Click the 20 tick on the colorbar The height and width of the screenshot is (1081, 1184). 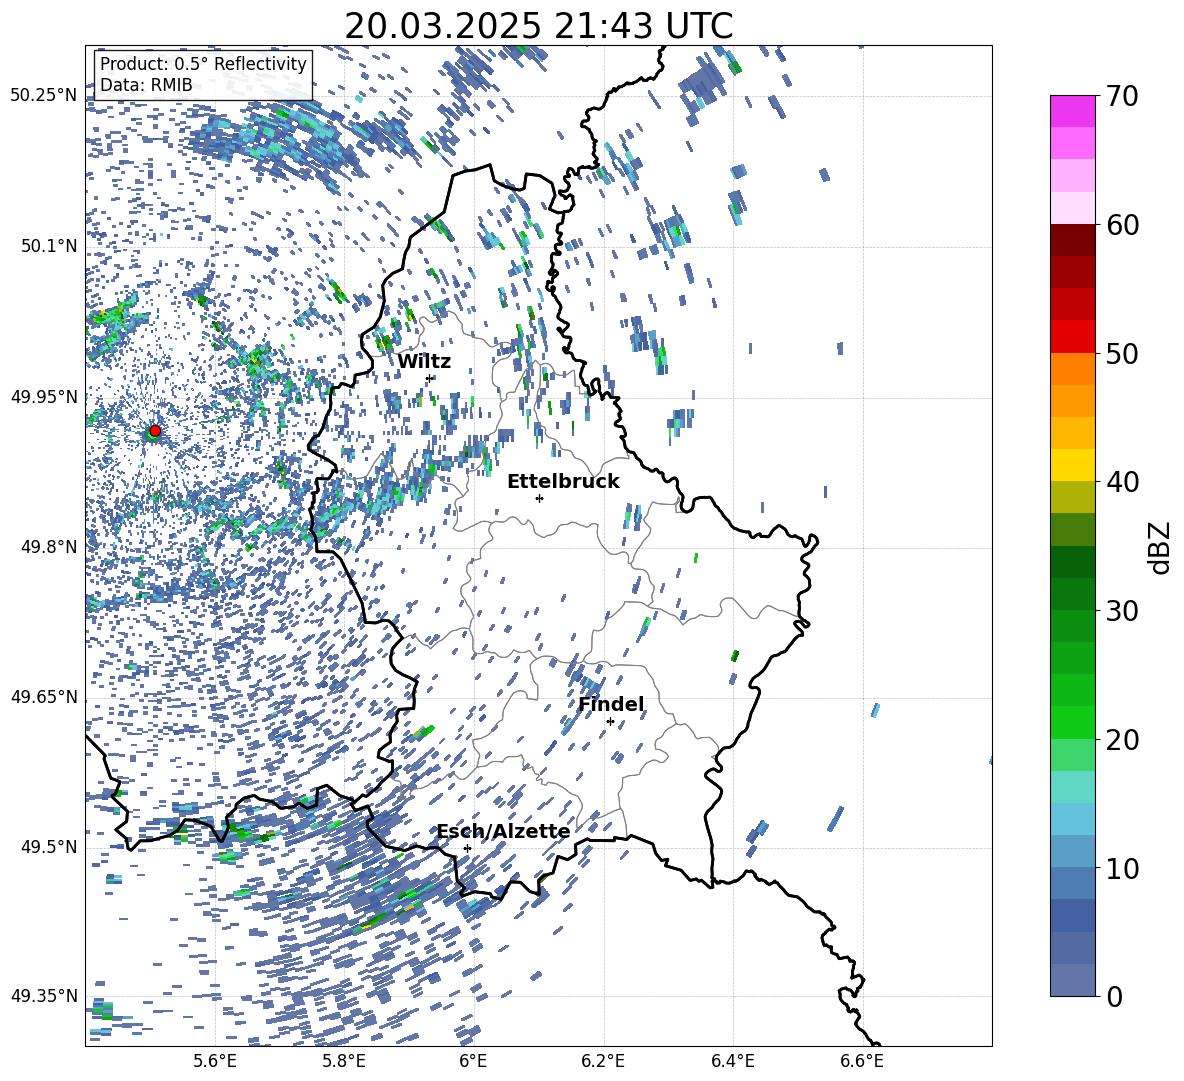point(1122,740)
